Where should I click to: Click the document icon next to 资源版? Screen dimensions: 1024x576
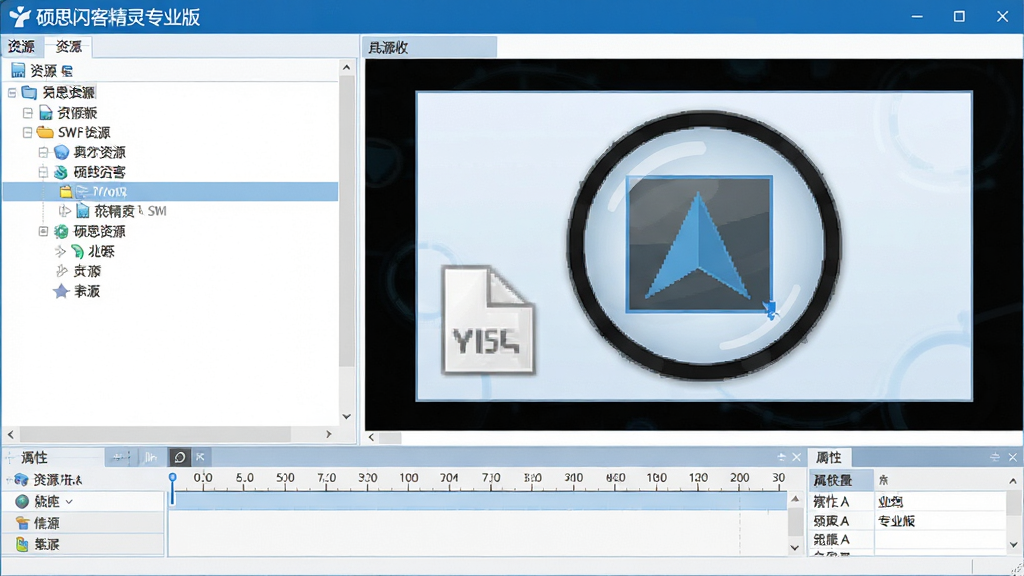pos(45,113)
